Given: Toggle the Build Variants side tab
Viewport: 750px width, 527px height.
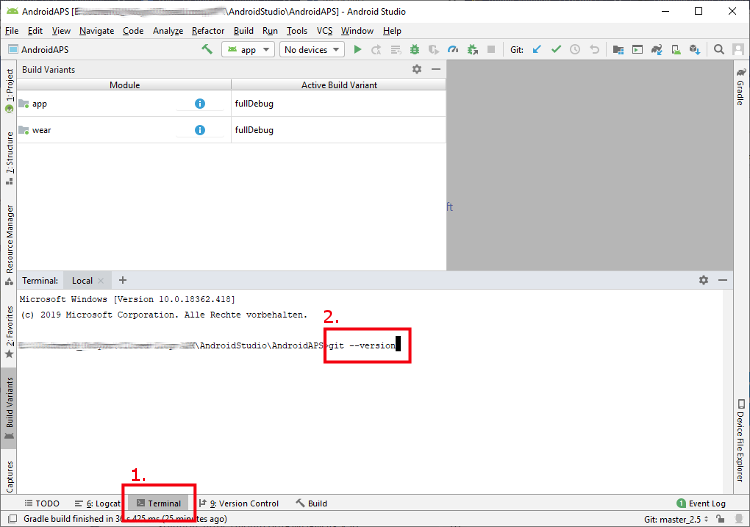Looking at the screenshot, I should pos(9,408).
